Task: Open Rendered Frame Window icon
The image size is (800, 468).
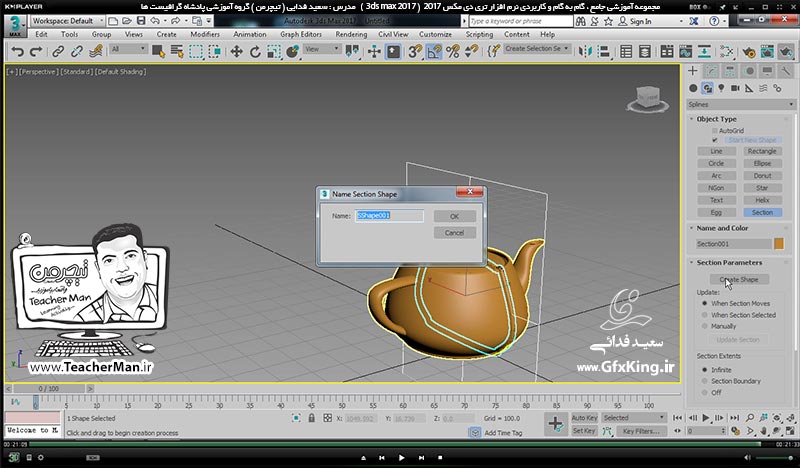Action: 767,52
